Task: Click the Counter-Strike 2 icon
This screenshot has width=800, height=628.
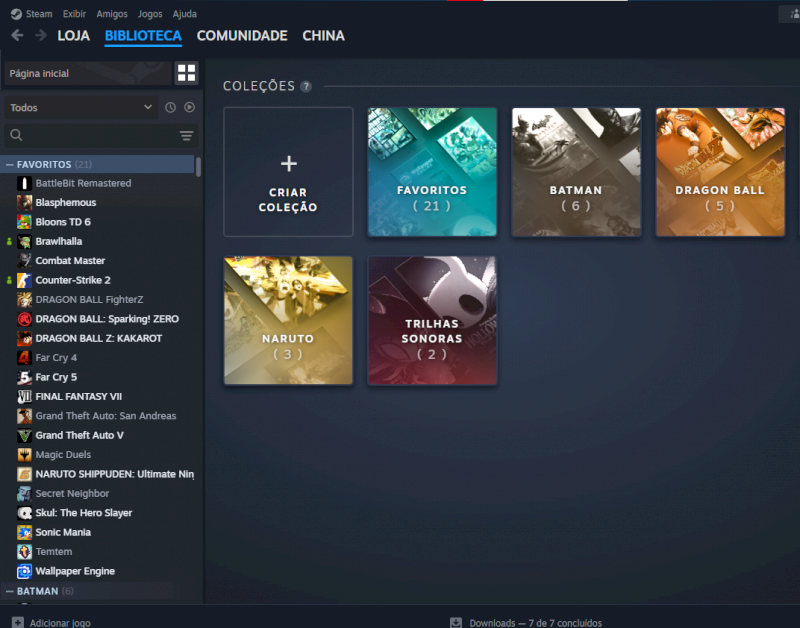Action: 24,280
